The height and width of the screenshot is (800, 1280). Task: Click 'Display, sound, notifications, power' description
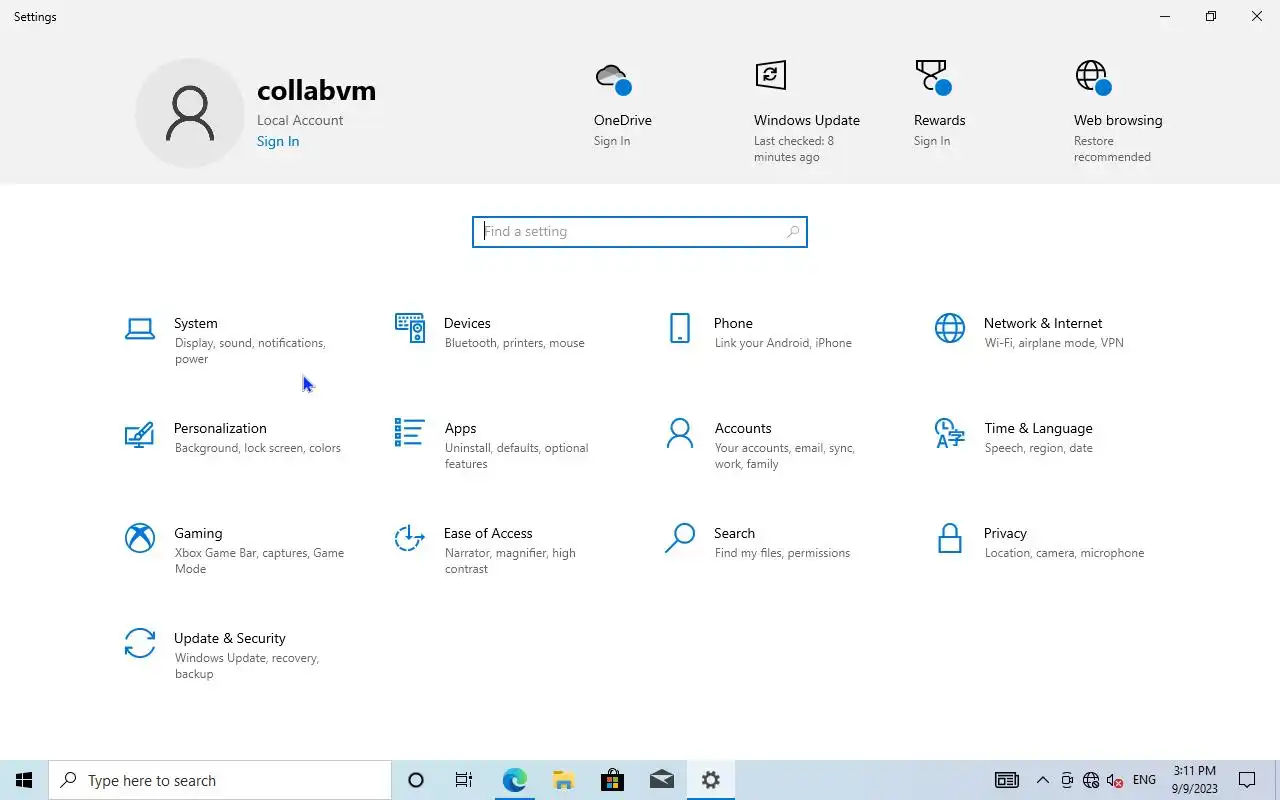(x=250, y=351)
